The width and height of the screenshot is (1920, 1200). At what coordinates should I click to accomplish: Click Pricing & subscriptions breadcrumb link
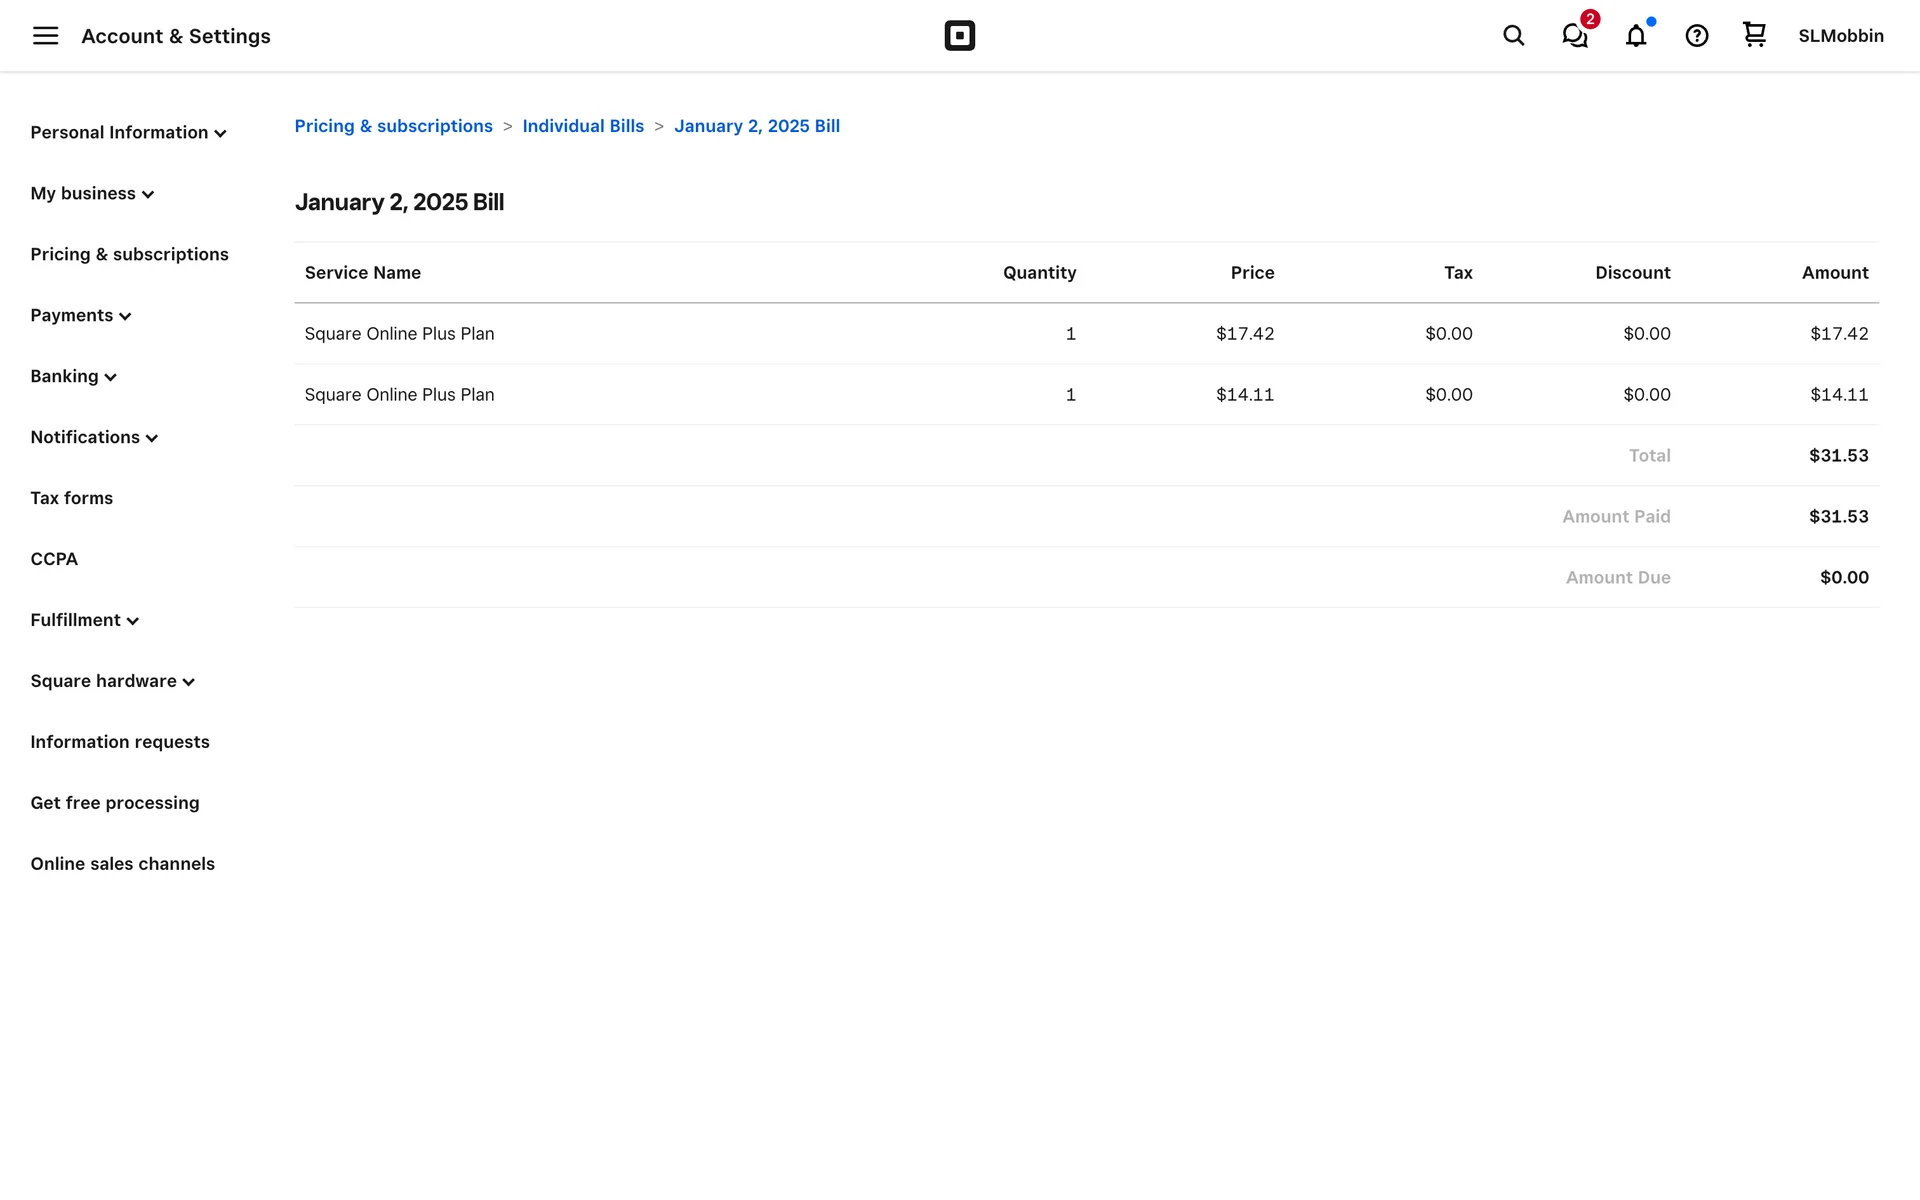tap(393, 126)
